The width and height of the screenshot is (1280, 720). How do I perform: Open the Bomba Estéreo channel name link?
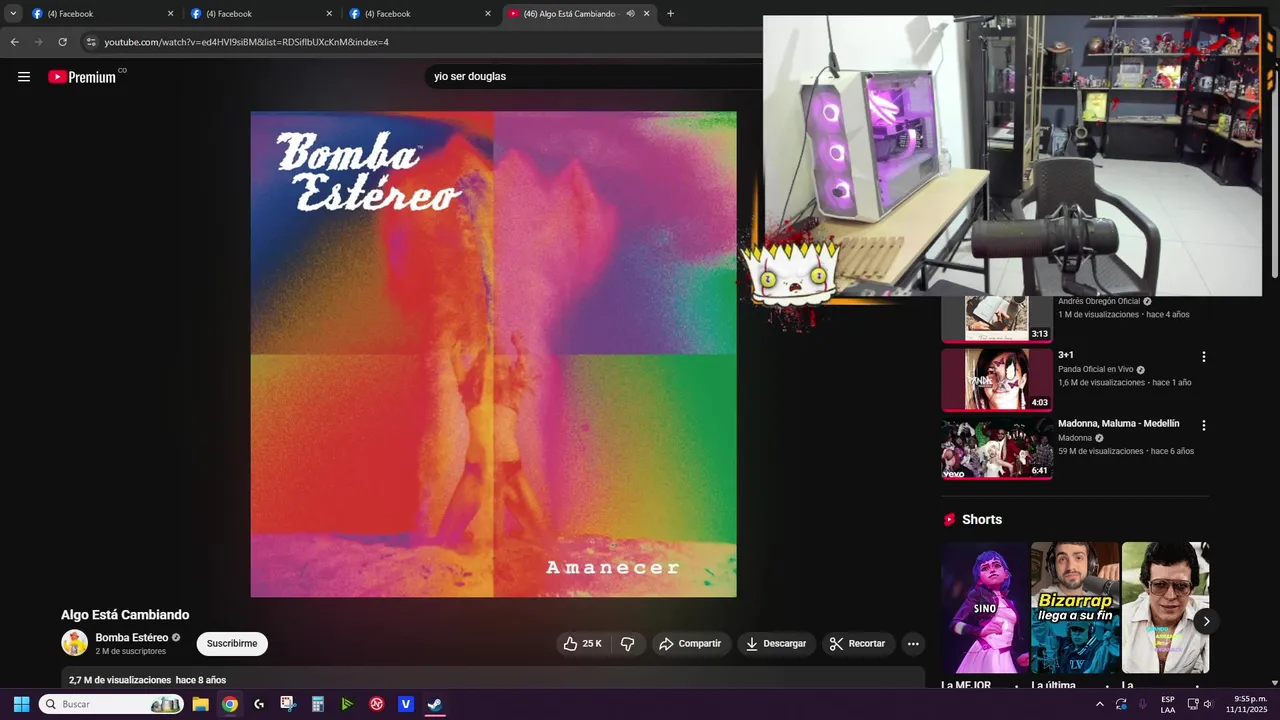point(131,638)
